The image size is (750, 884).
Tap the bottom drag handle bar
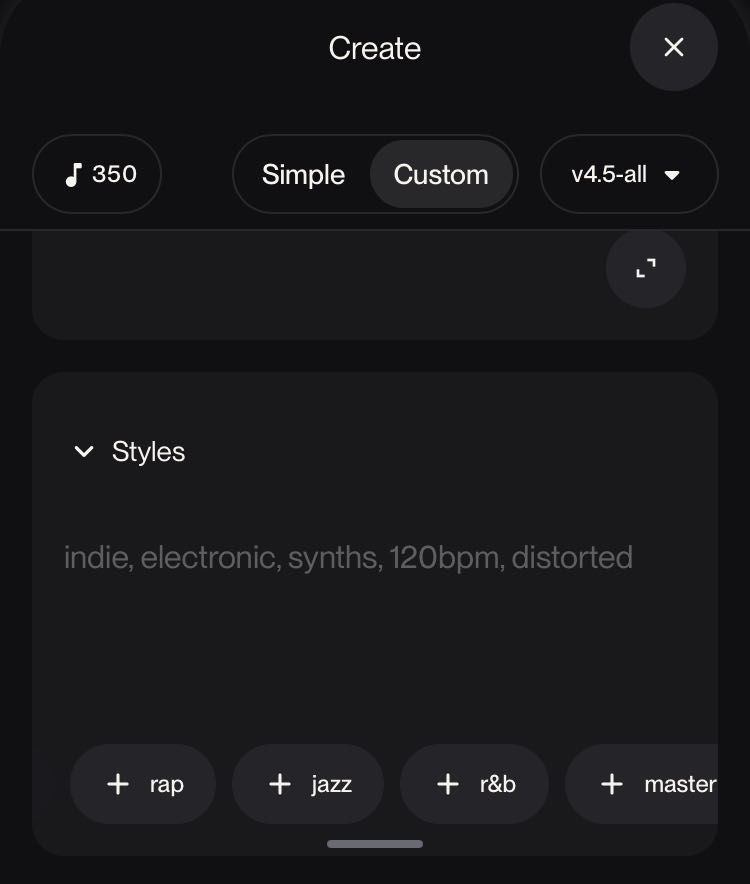point(375,844)
